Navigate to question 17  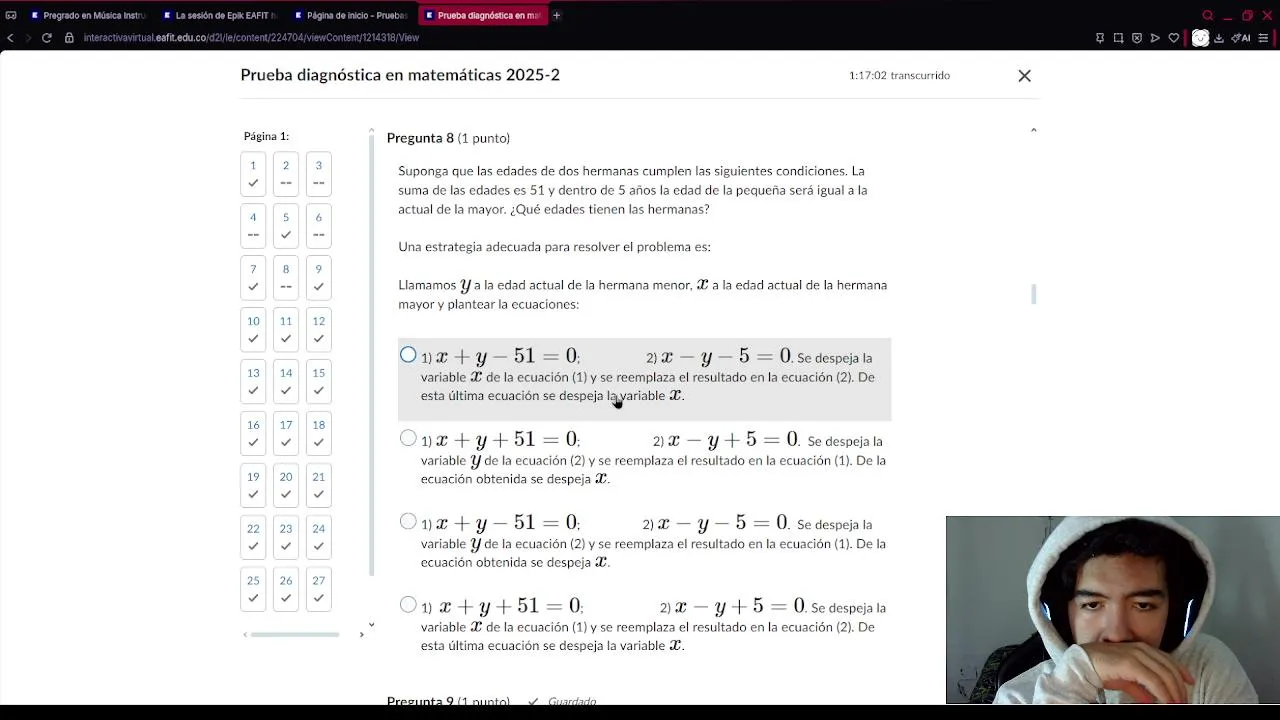286,434
